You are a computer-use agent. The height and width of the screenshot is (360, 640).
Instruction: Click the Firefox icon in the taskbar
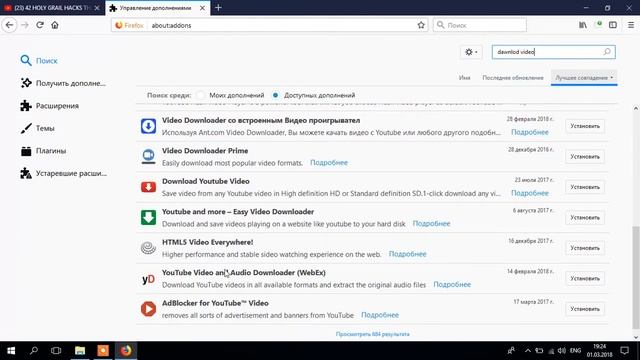tap(126, 351)
